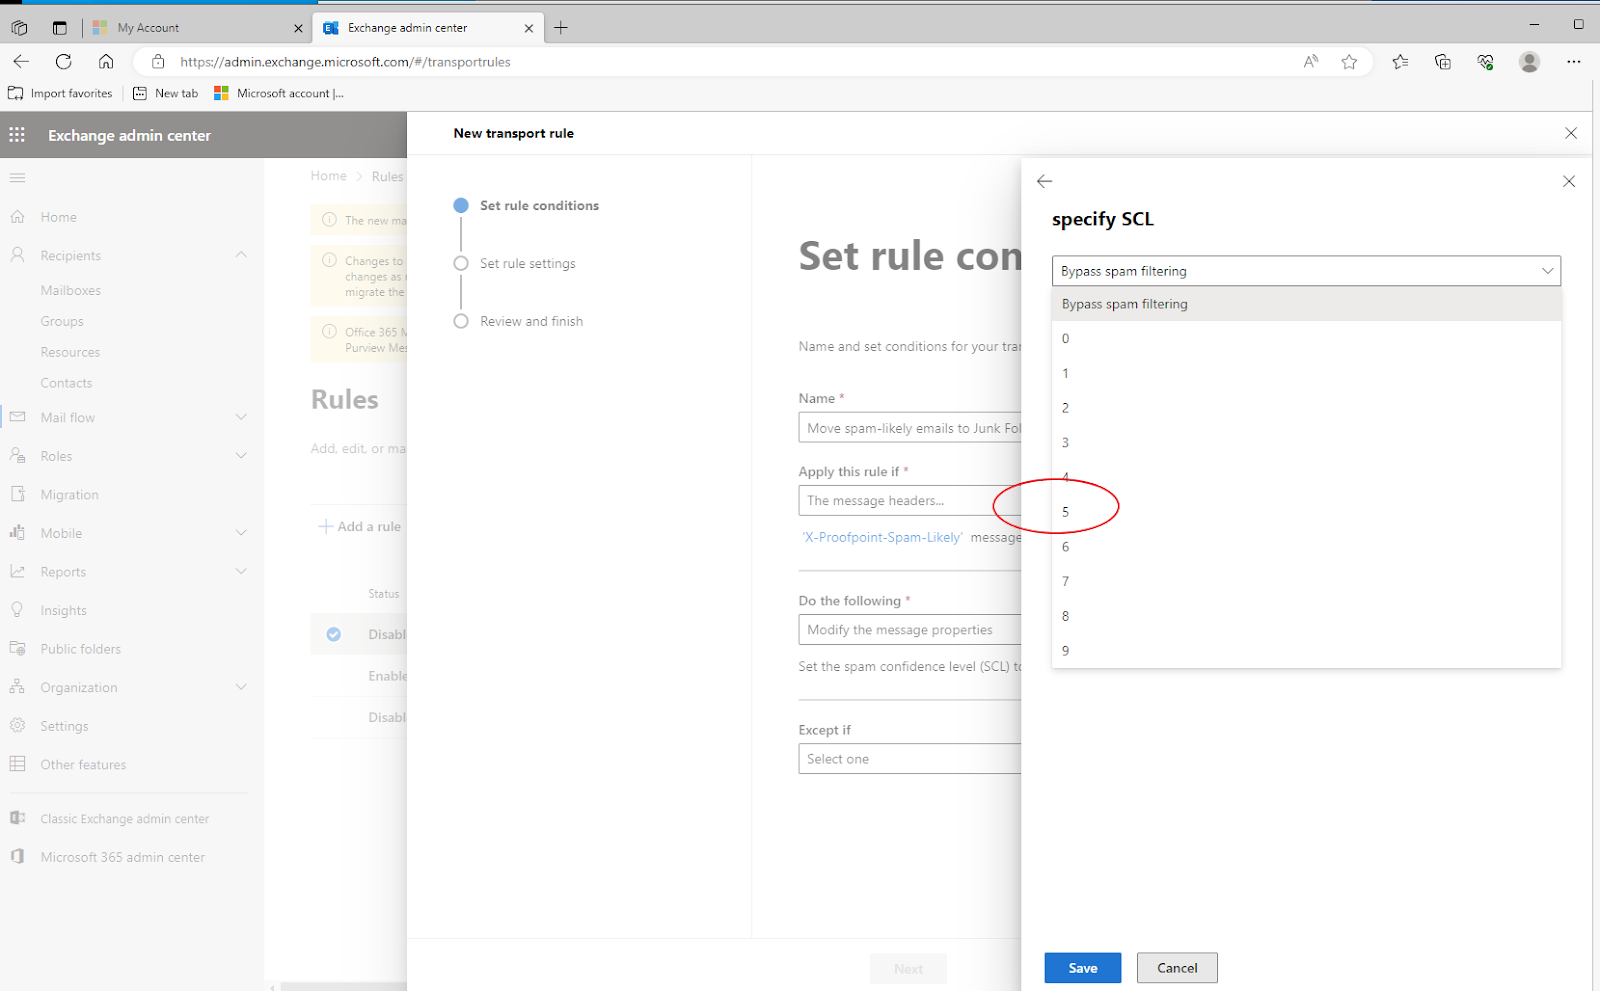
Task: Expand the Reports section chevron
Action: point(241,571)
